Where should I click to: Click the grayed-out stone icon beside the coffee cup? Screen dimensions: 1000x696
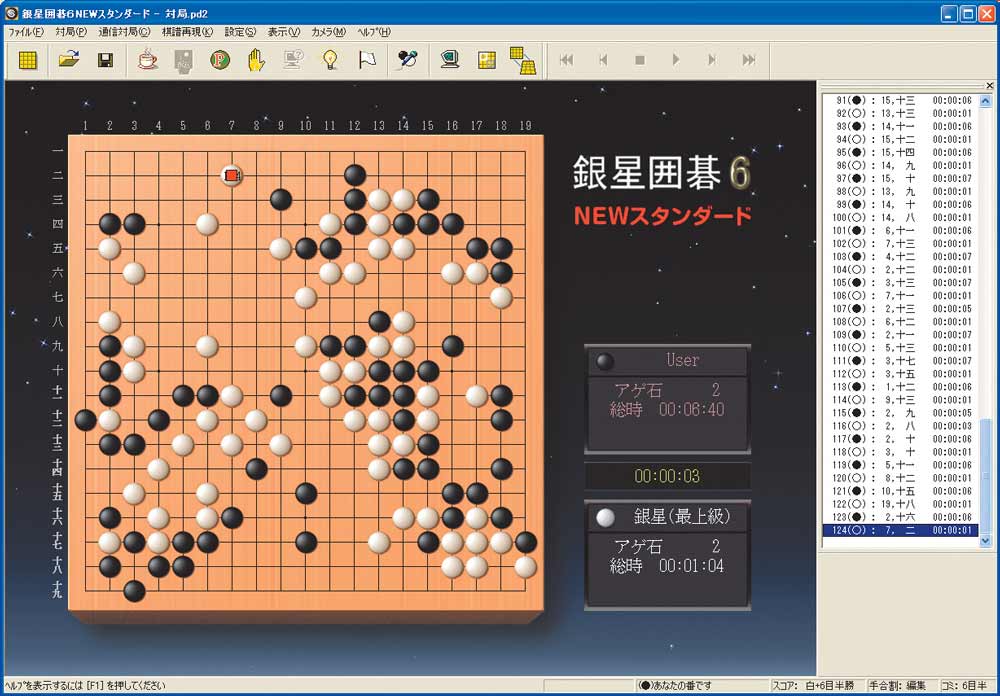pos(184,61)
